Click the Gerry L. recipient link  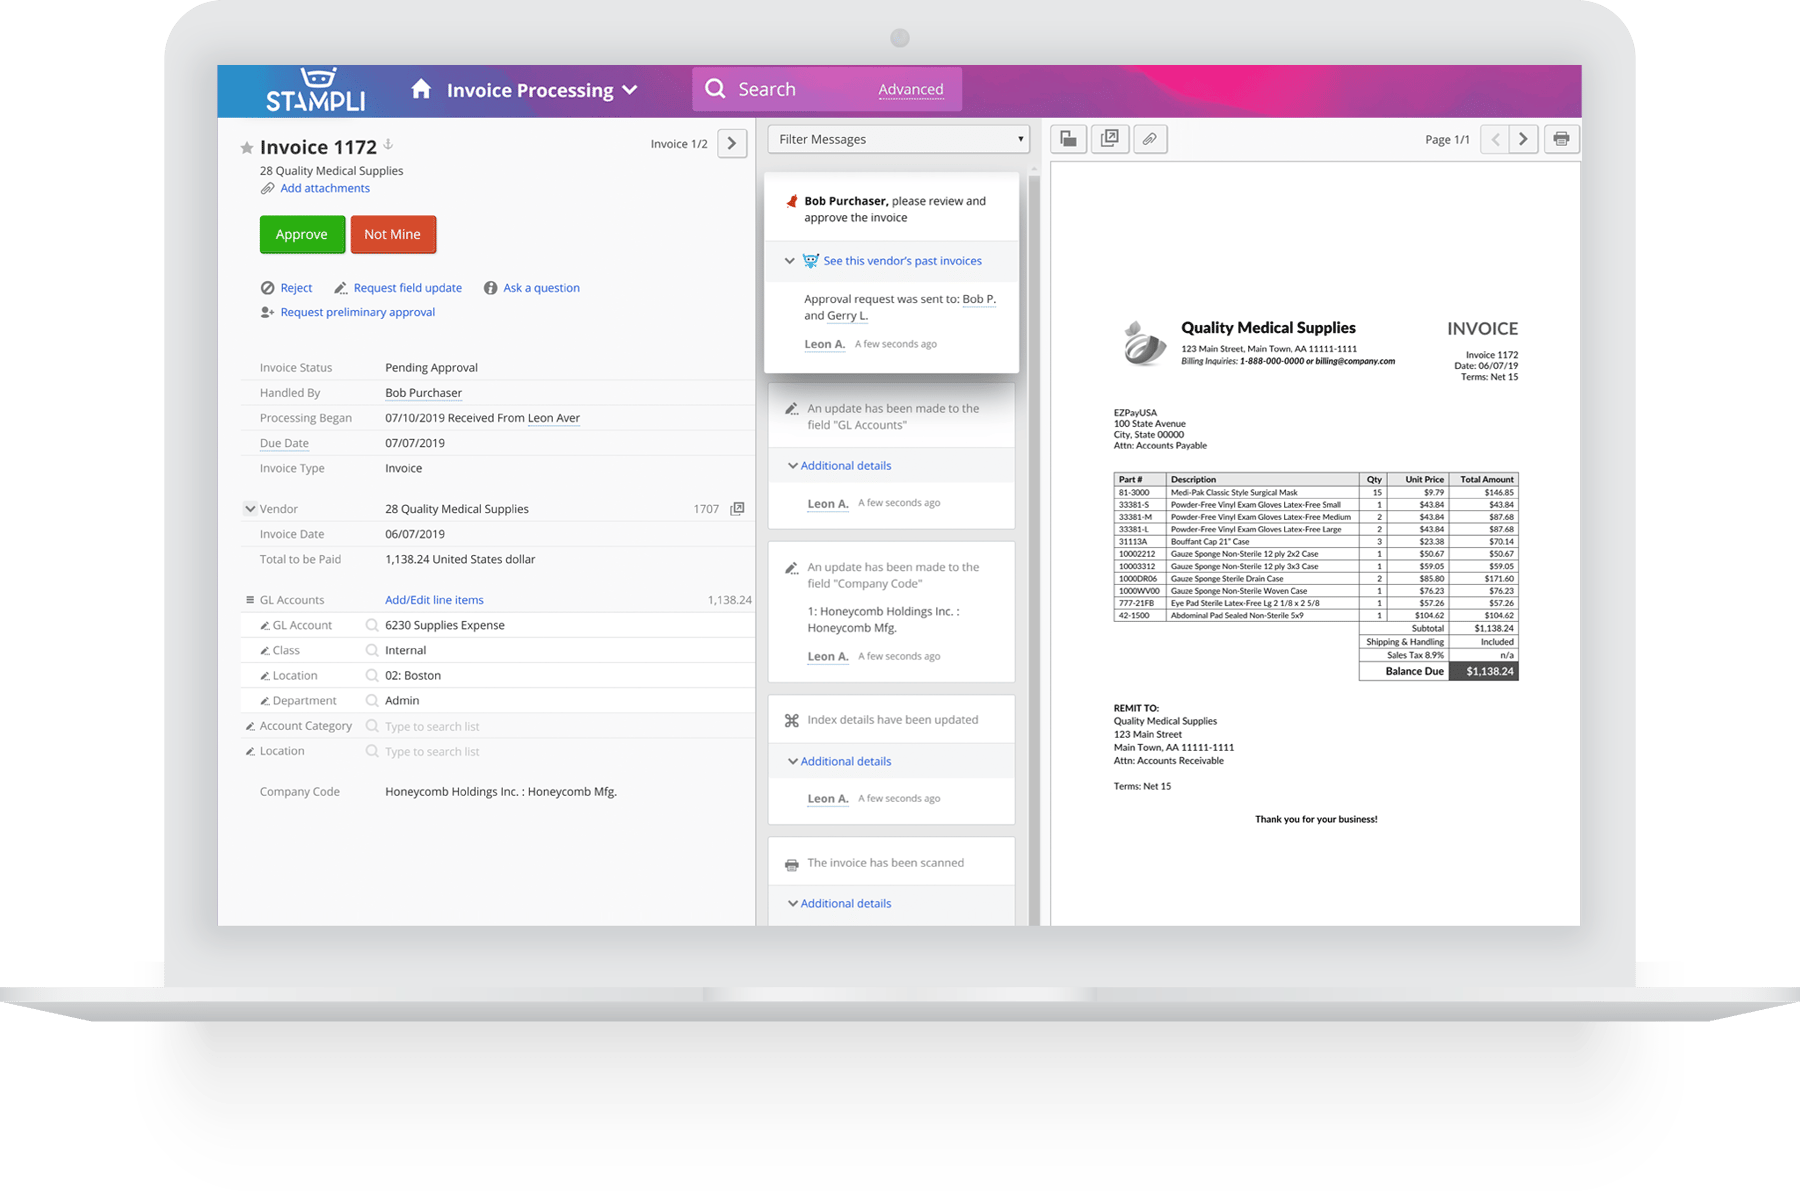coord(847,316)
